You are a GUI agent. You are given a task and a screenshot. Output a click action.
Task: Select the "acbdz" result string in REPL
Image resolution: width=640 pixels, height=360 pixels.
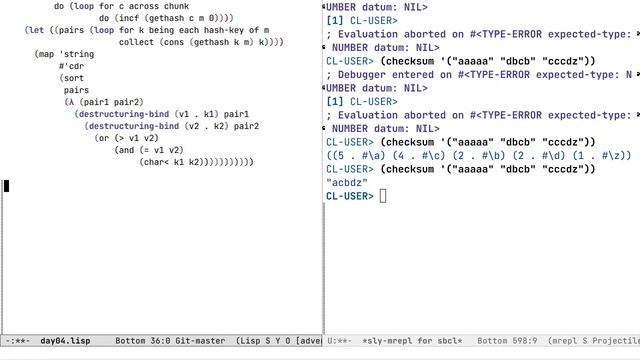[x=347, y=183]
